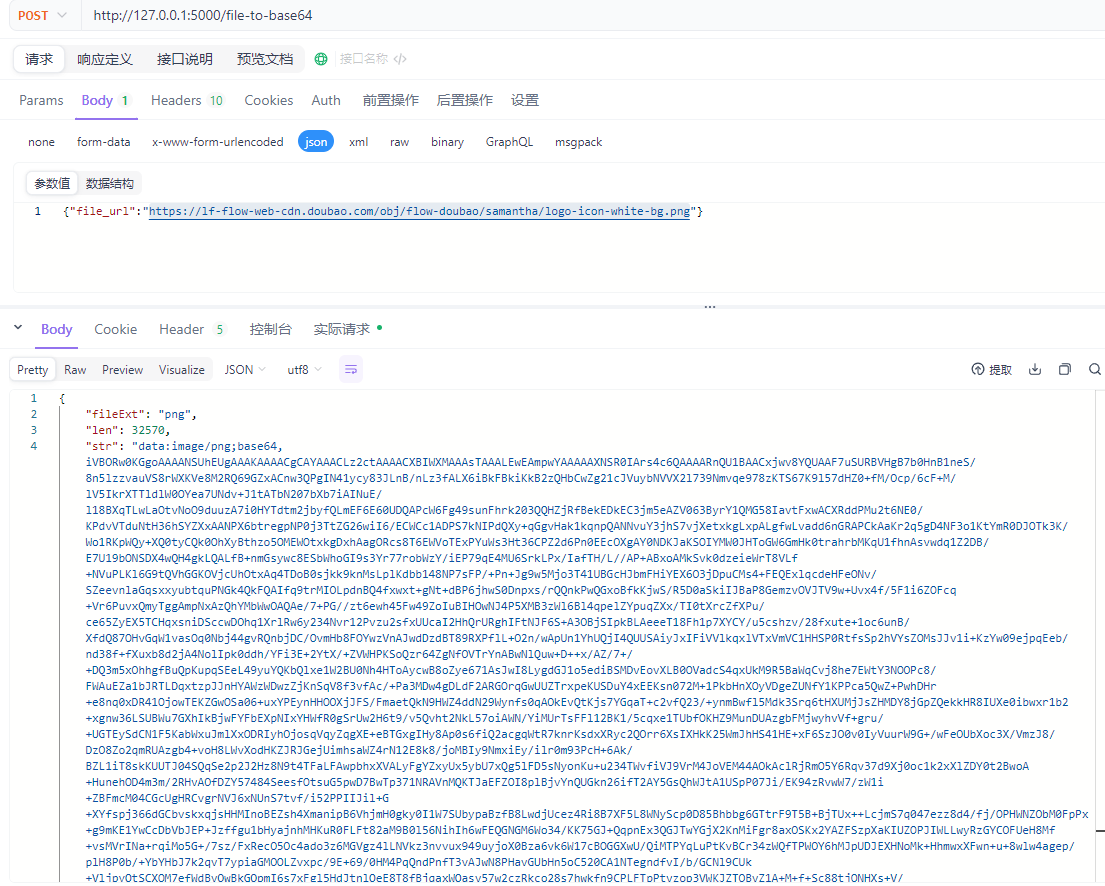Click the 提取 extract icon

point(991,368)
